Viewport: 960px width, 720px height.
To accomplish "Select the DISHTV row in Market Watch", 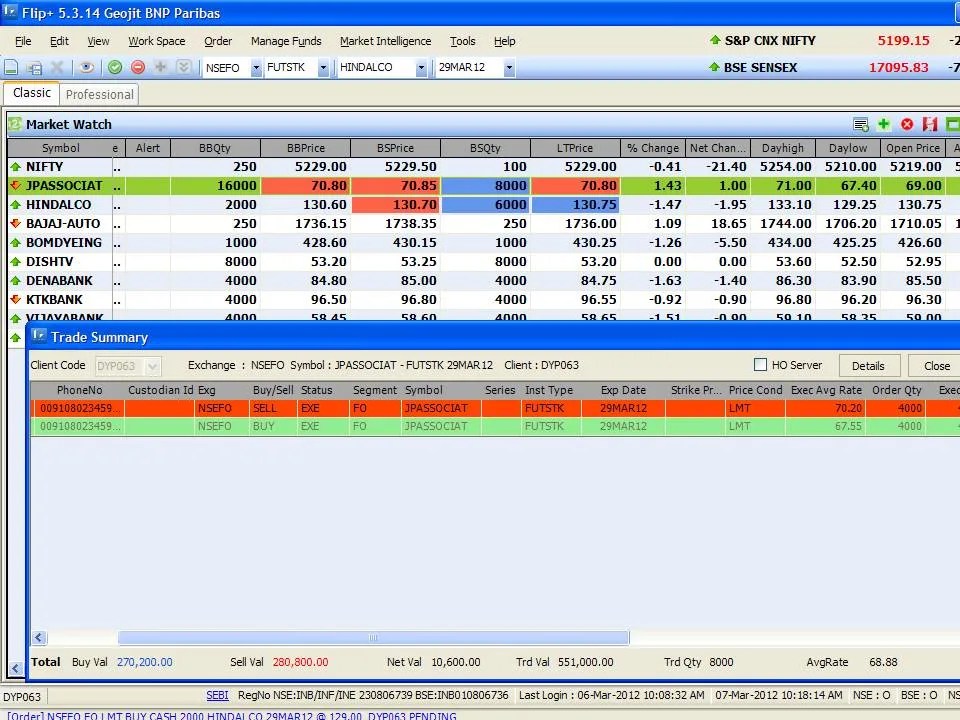I will click(484, 261).
